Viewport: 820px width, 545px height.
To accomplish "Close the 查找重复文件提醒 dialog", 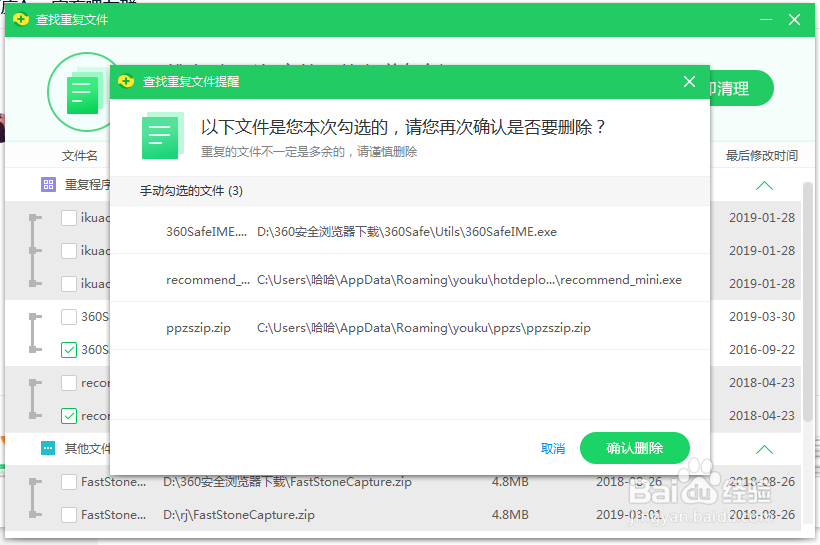I will 689,82.
